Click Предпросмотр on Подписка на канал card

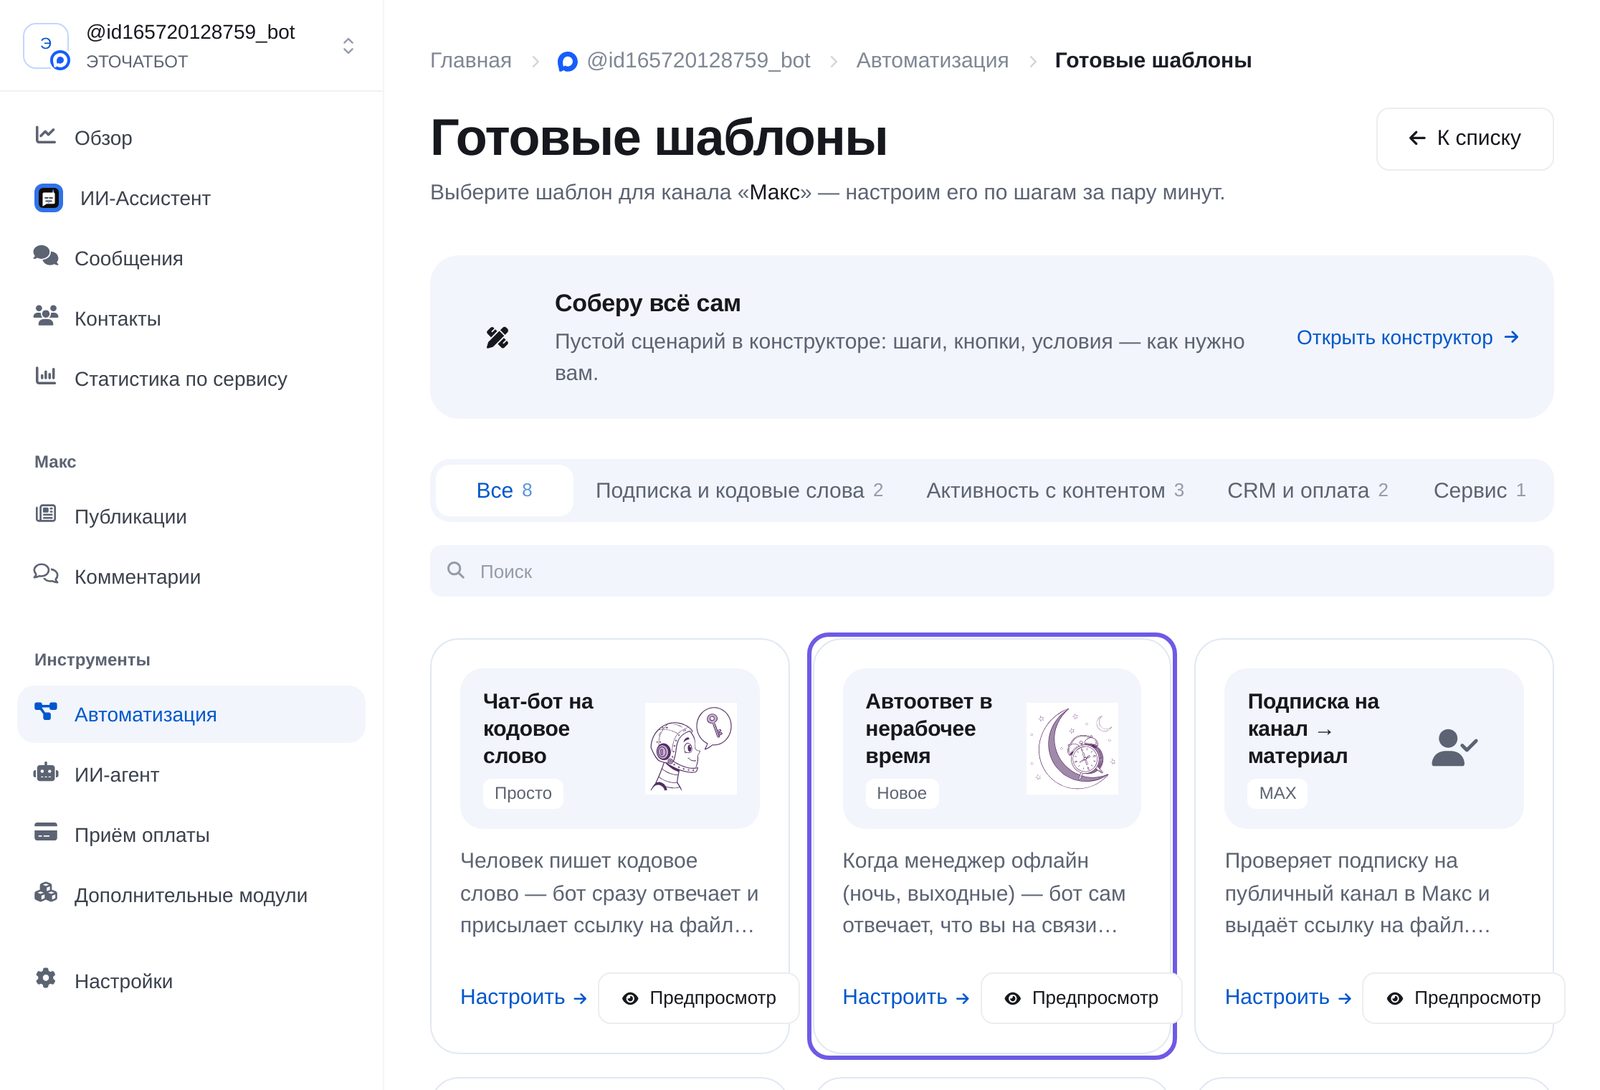1463,998
